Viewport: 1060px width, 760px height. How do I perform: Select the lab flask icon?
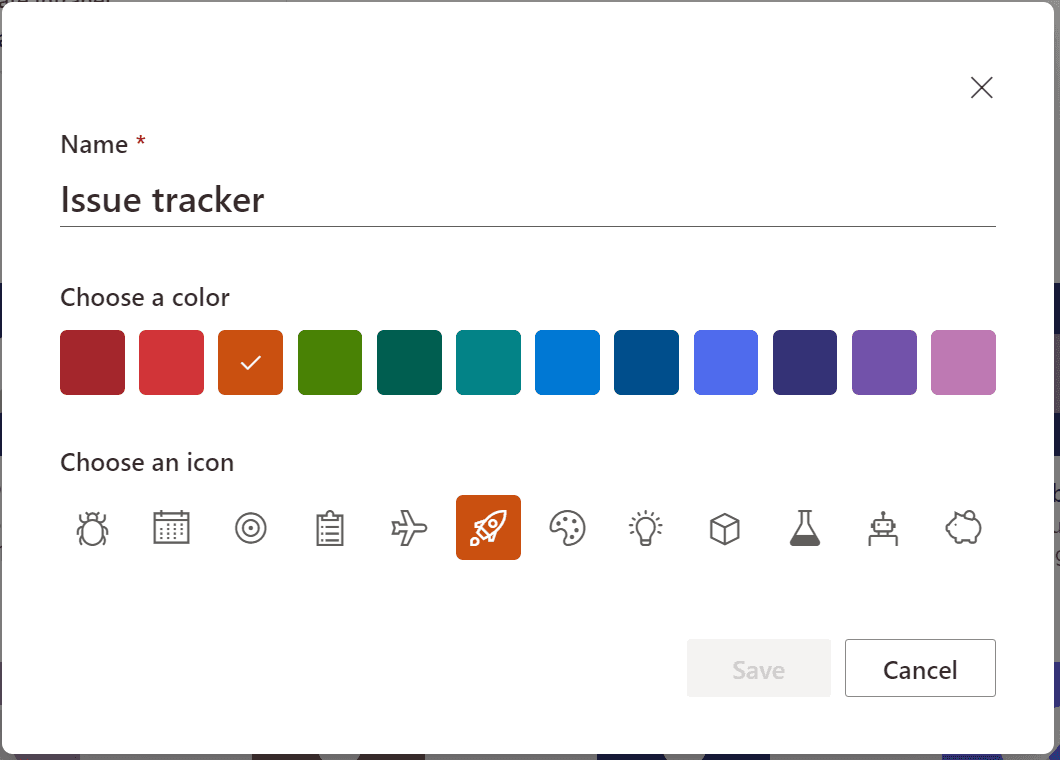click(x=804, y=527)
